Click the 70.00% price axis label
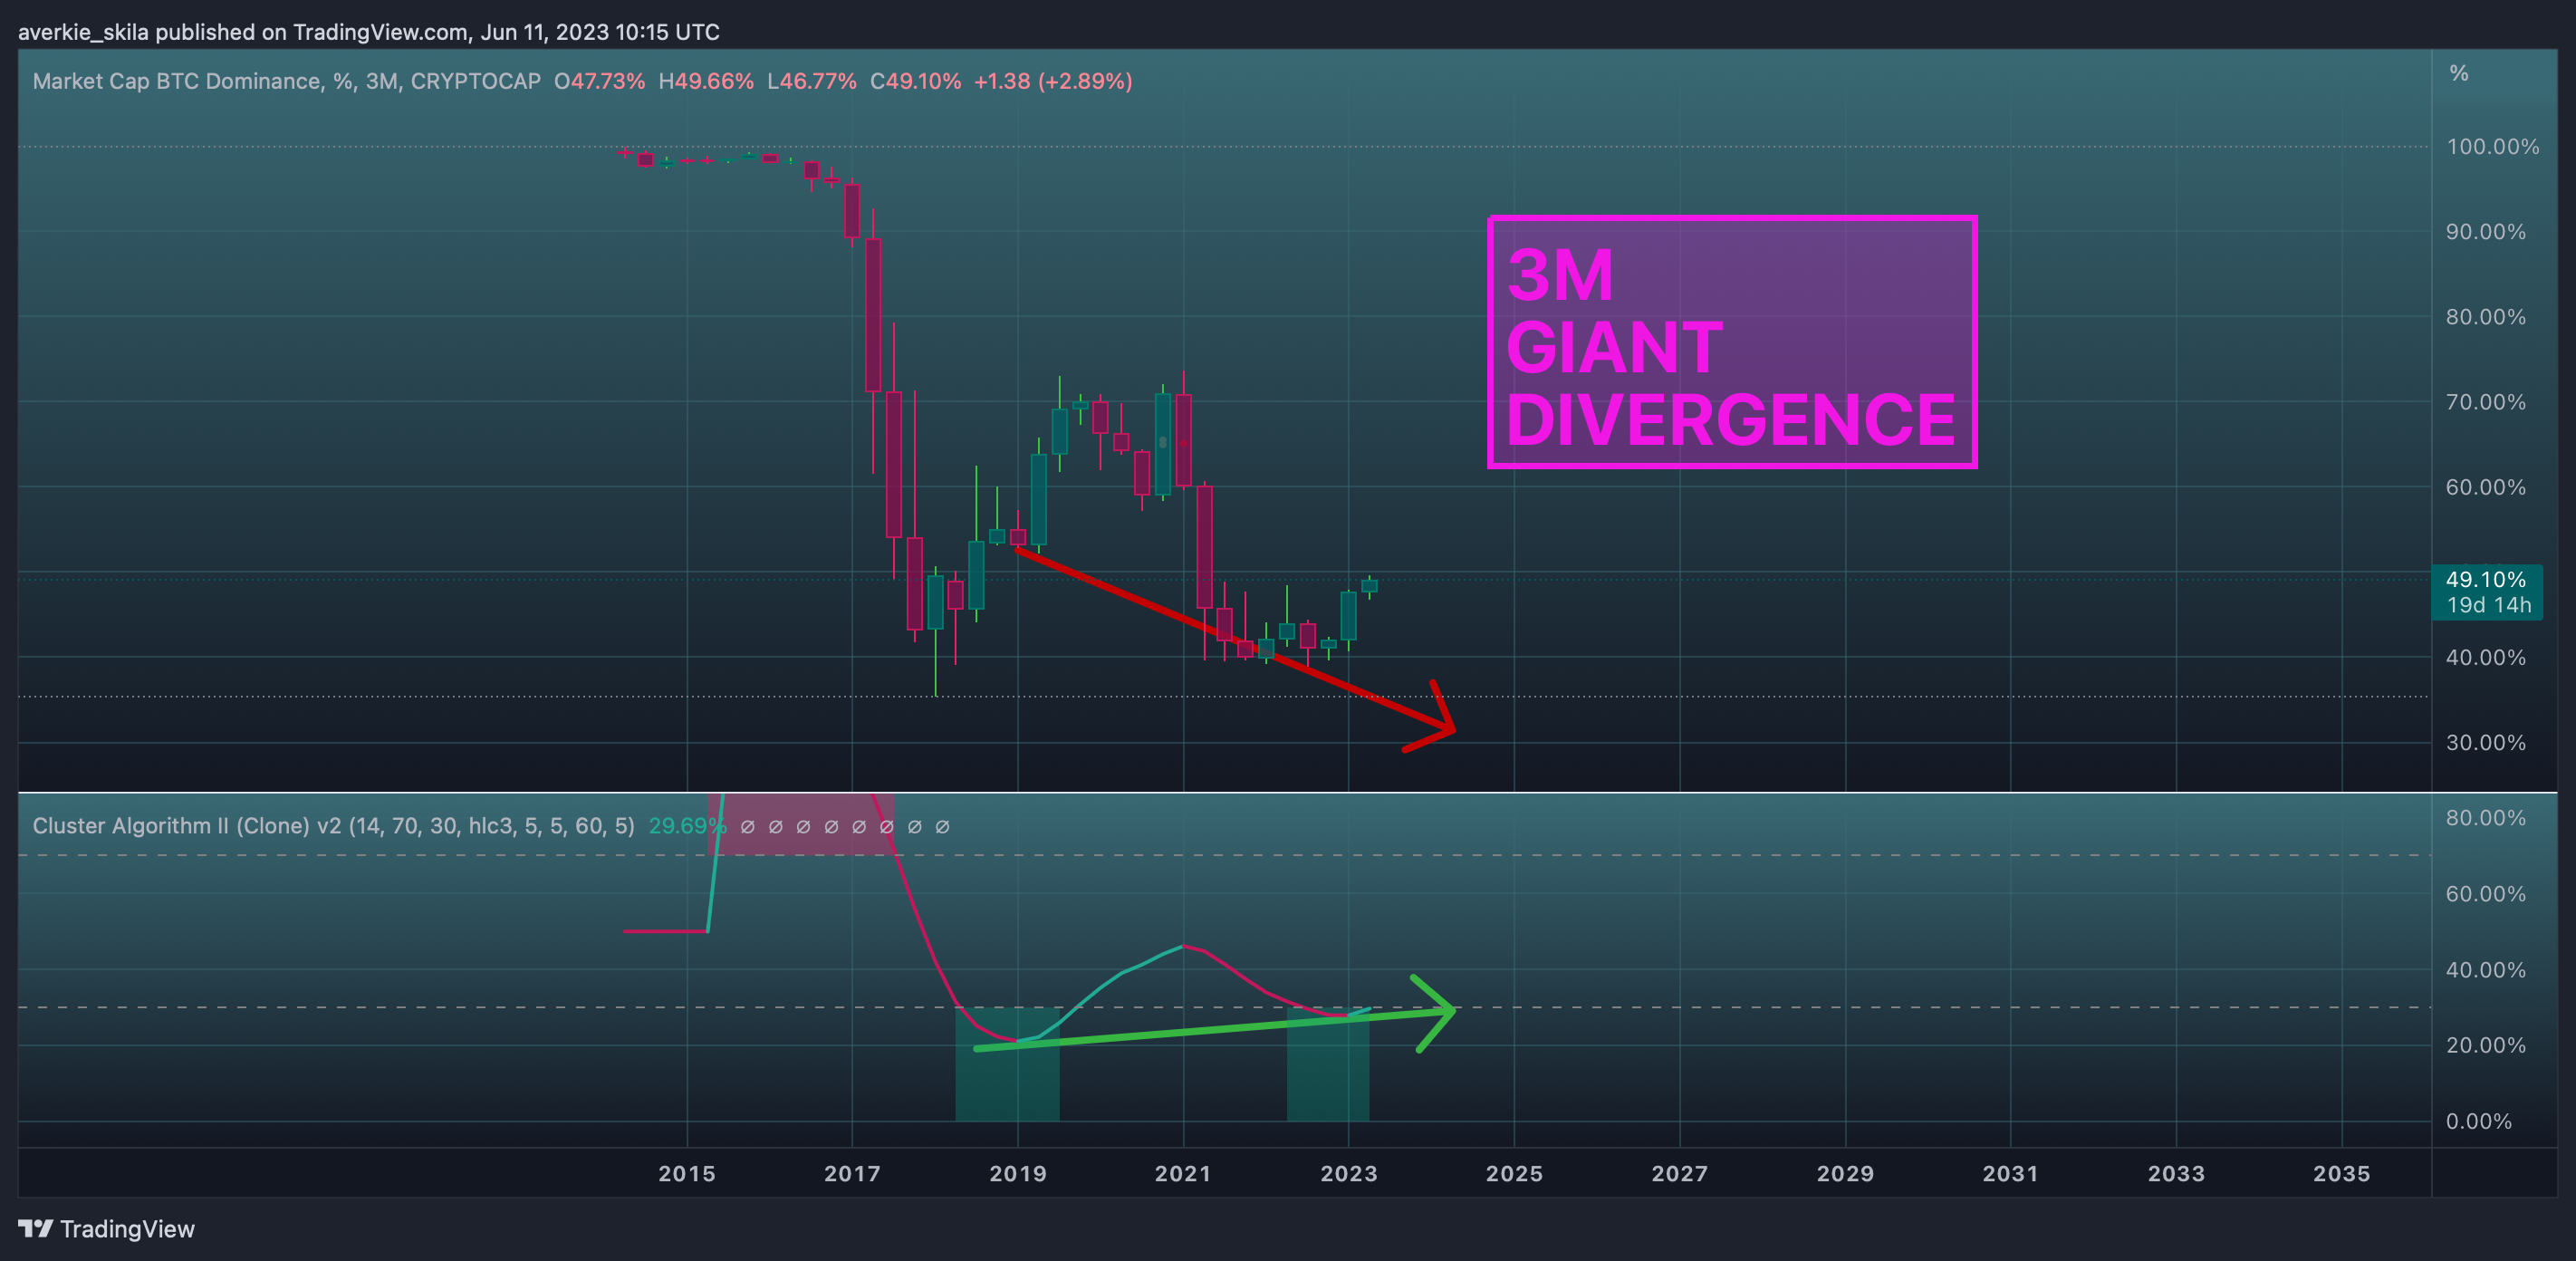Image resolution: width=2576 pixels, height=1261 pixels. 2485,402
